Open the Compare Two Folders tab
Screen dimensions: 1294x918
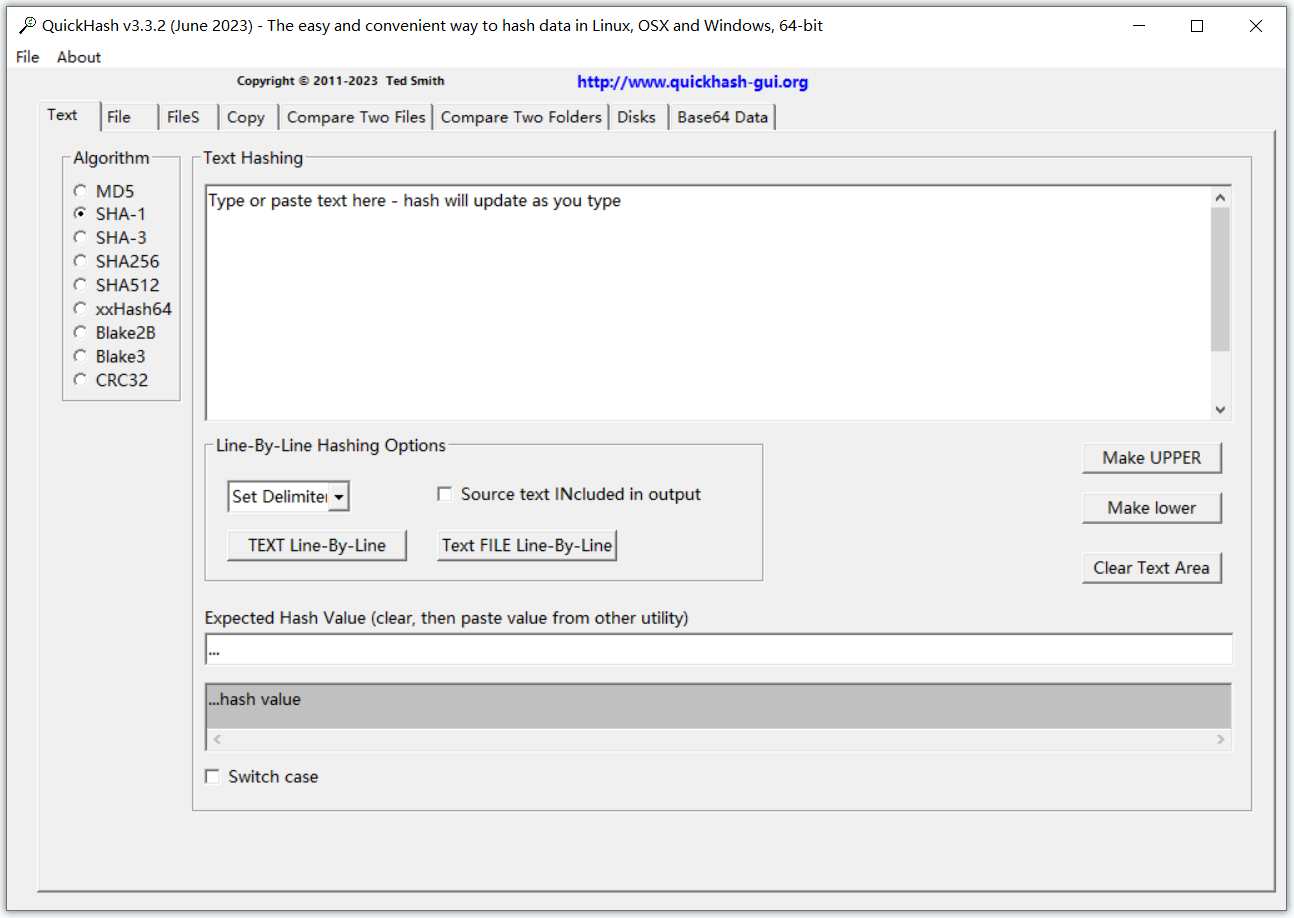[x=521, y=117]
